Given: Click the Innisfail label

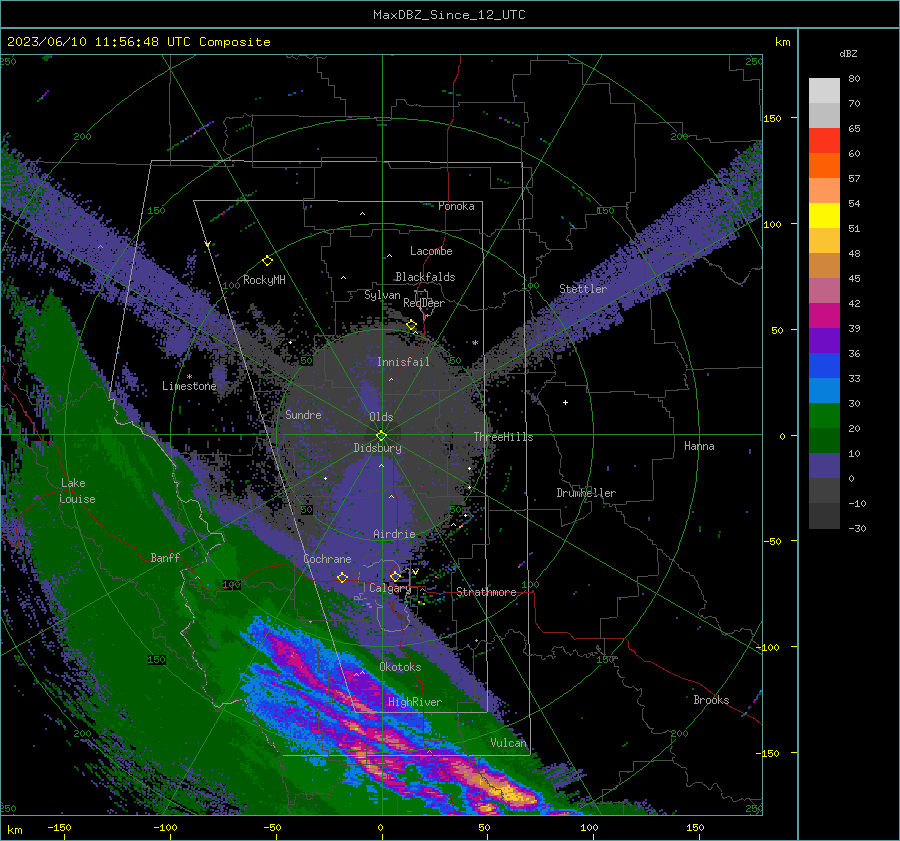Looking at the screenshot, I should [403, 362].
